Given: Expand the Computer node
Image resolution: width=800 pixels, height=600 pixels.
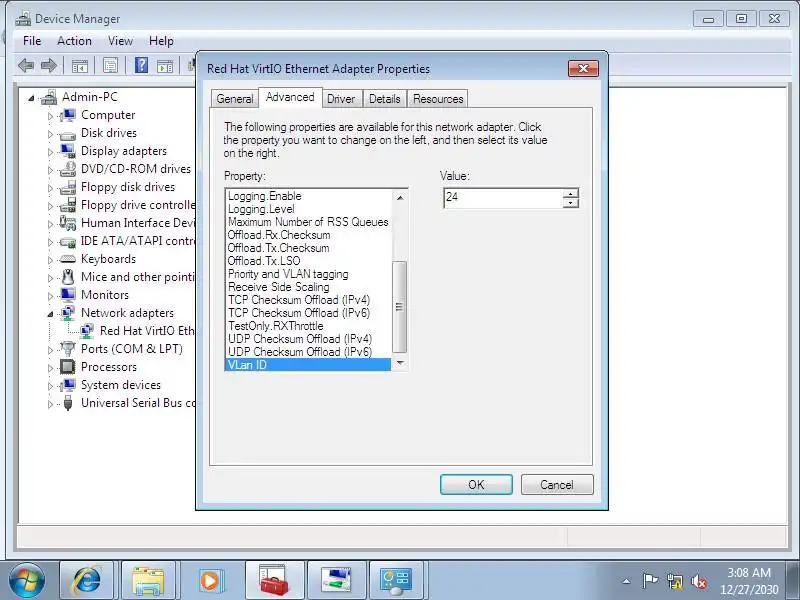Looking at the screenshot, I should coord(50,116).
